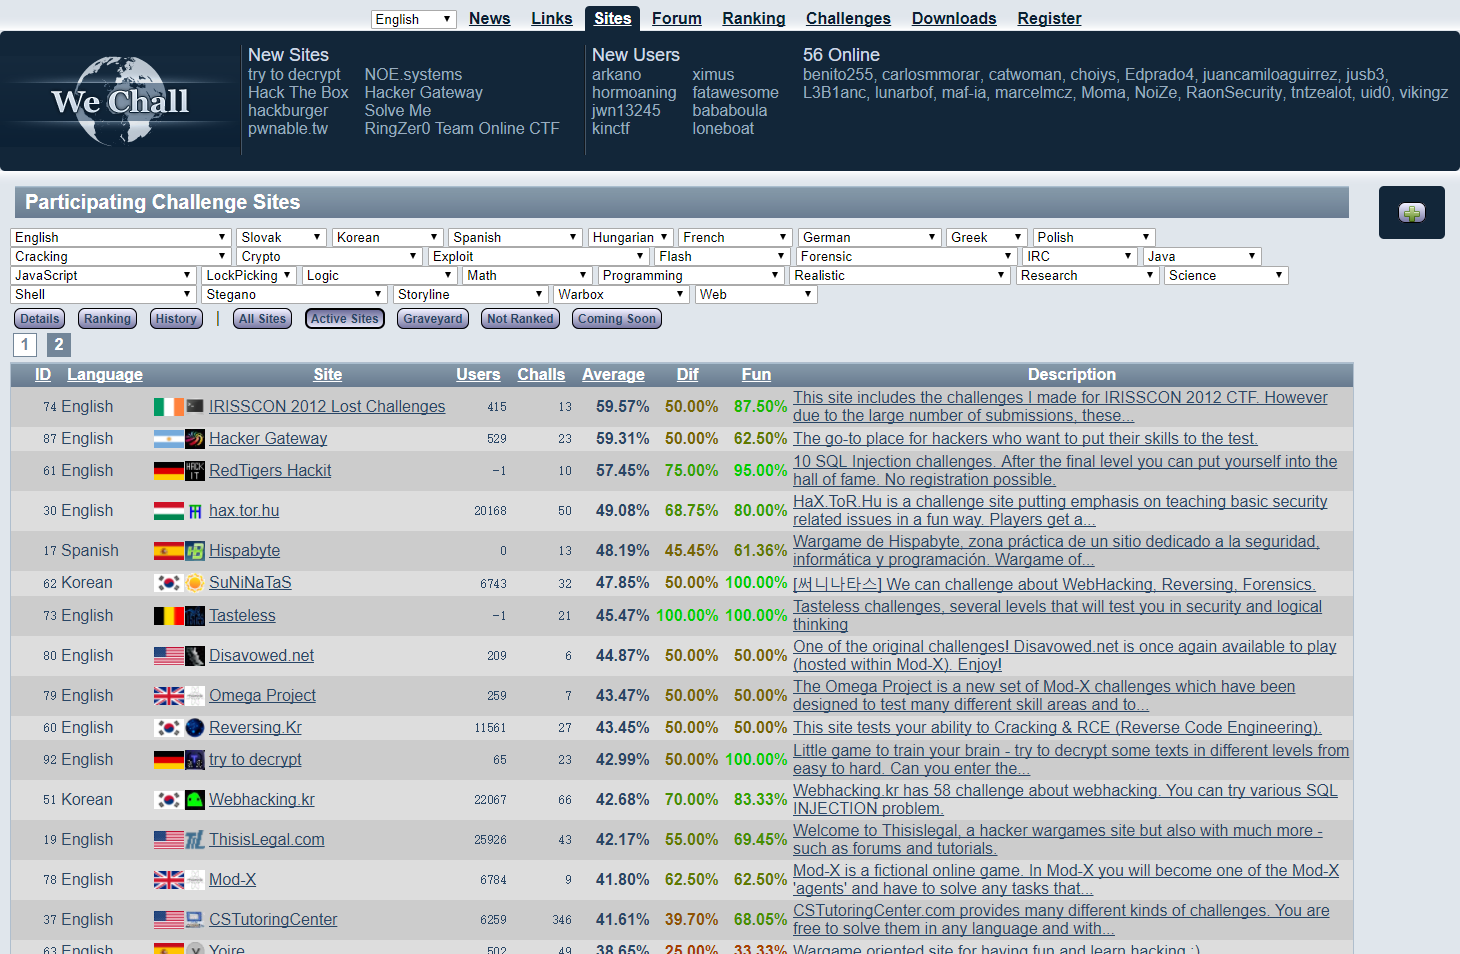Open the Programming category dropdown
Screen dimensions: 1460x954
(x=691, y=275)
